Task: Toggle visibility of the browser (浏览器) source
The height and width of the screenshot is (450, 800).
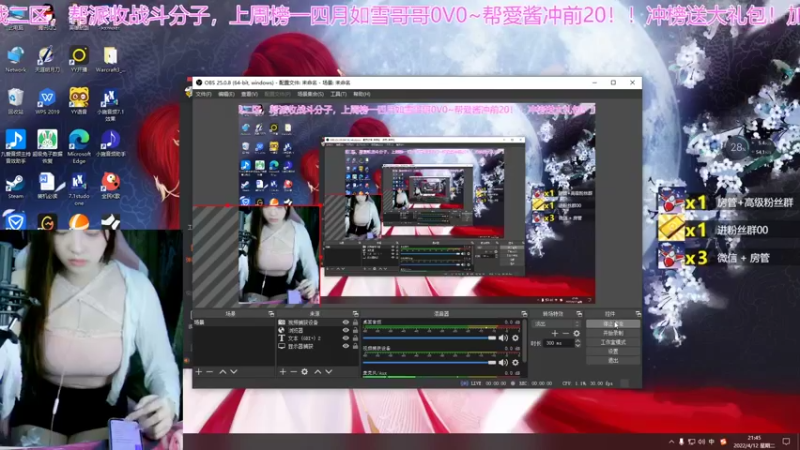Action: tap(346, 330)
